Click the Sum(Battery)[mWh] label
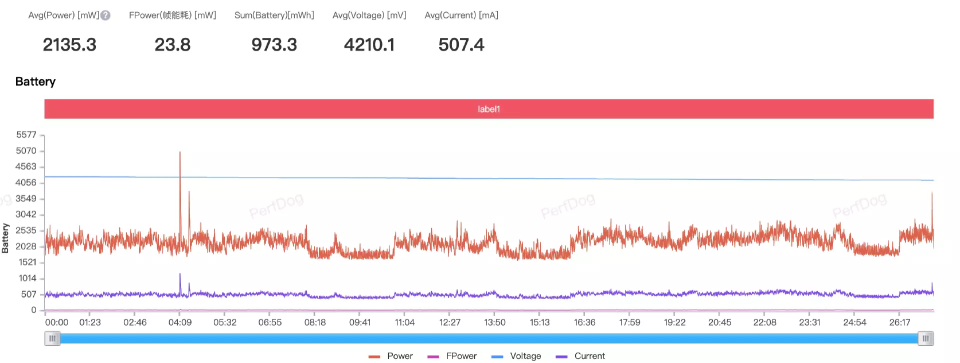Image resolution: width=960 pixels, height=363 pixels. pyautogui.click(x=274, y=16)
